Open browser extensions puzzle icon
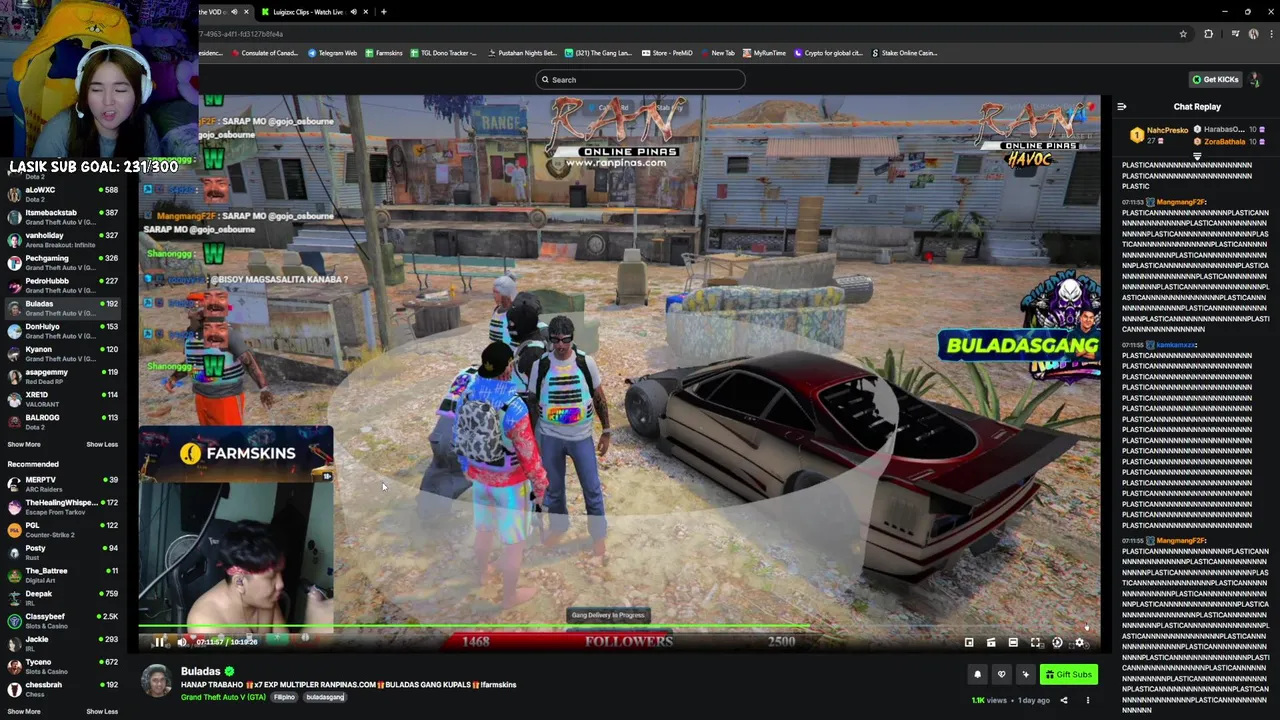The height and width of the screenshot is (720, 1280). point(1208,34)
